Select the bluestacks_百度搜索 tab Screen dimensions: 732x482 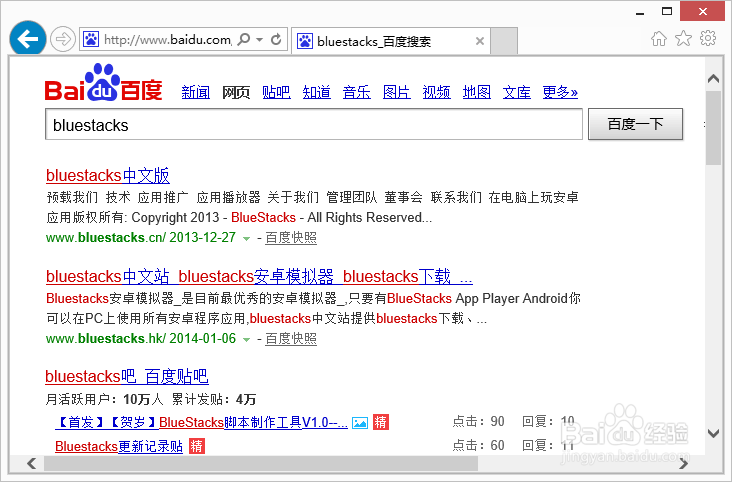click(390, 41)
